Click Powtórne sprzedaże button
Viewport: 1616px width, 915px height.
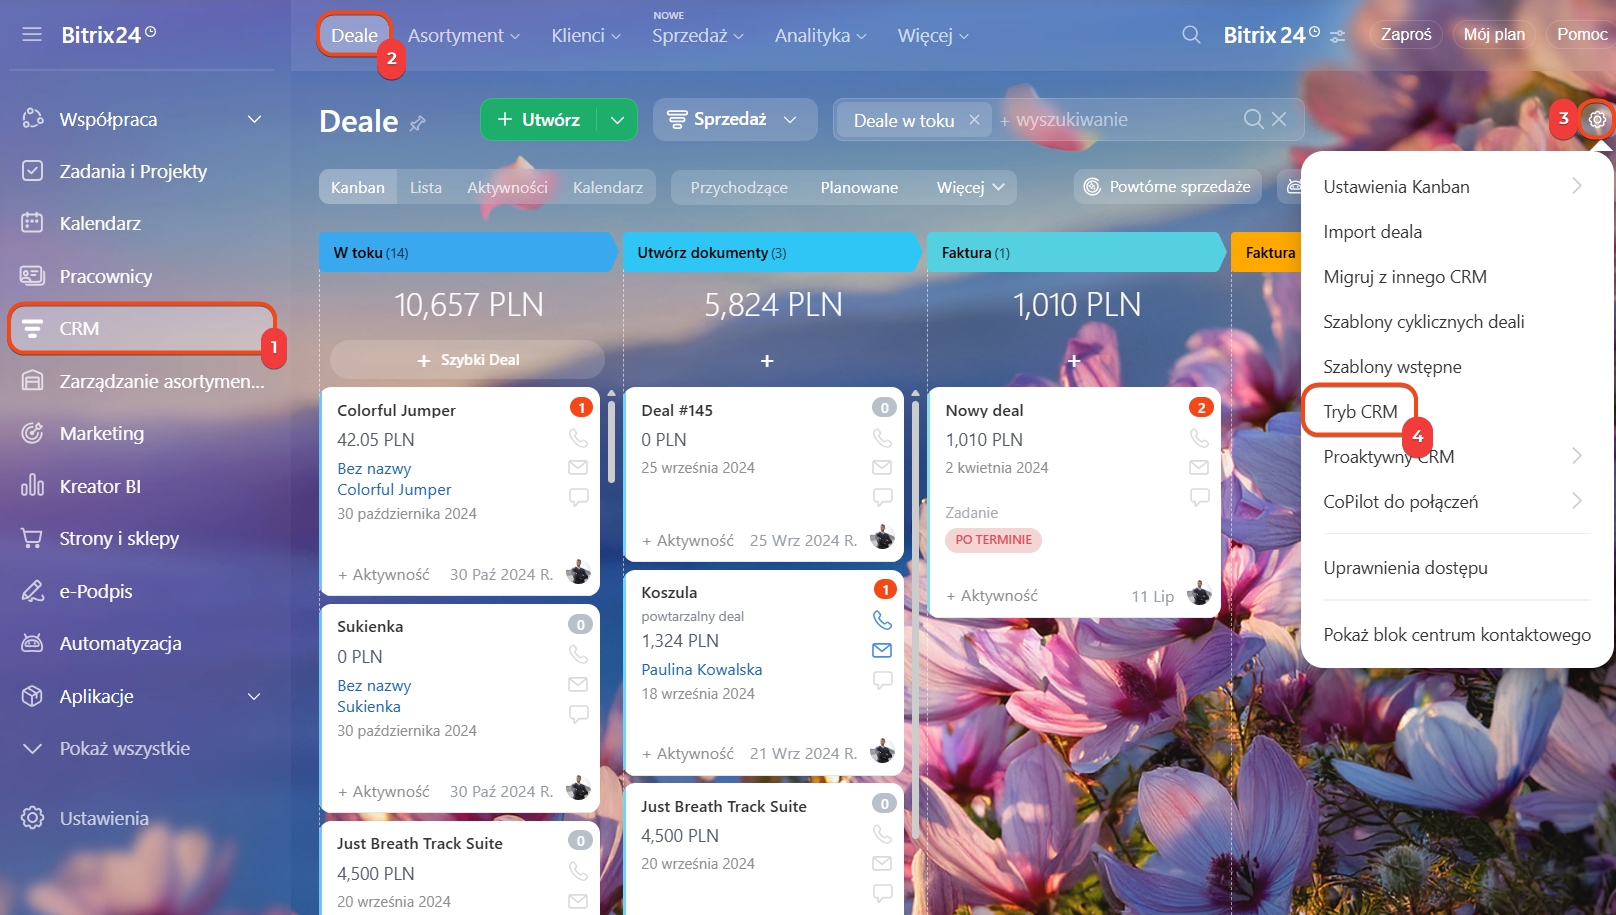1167,187
